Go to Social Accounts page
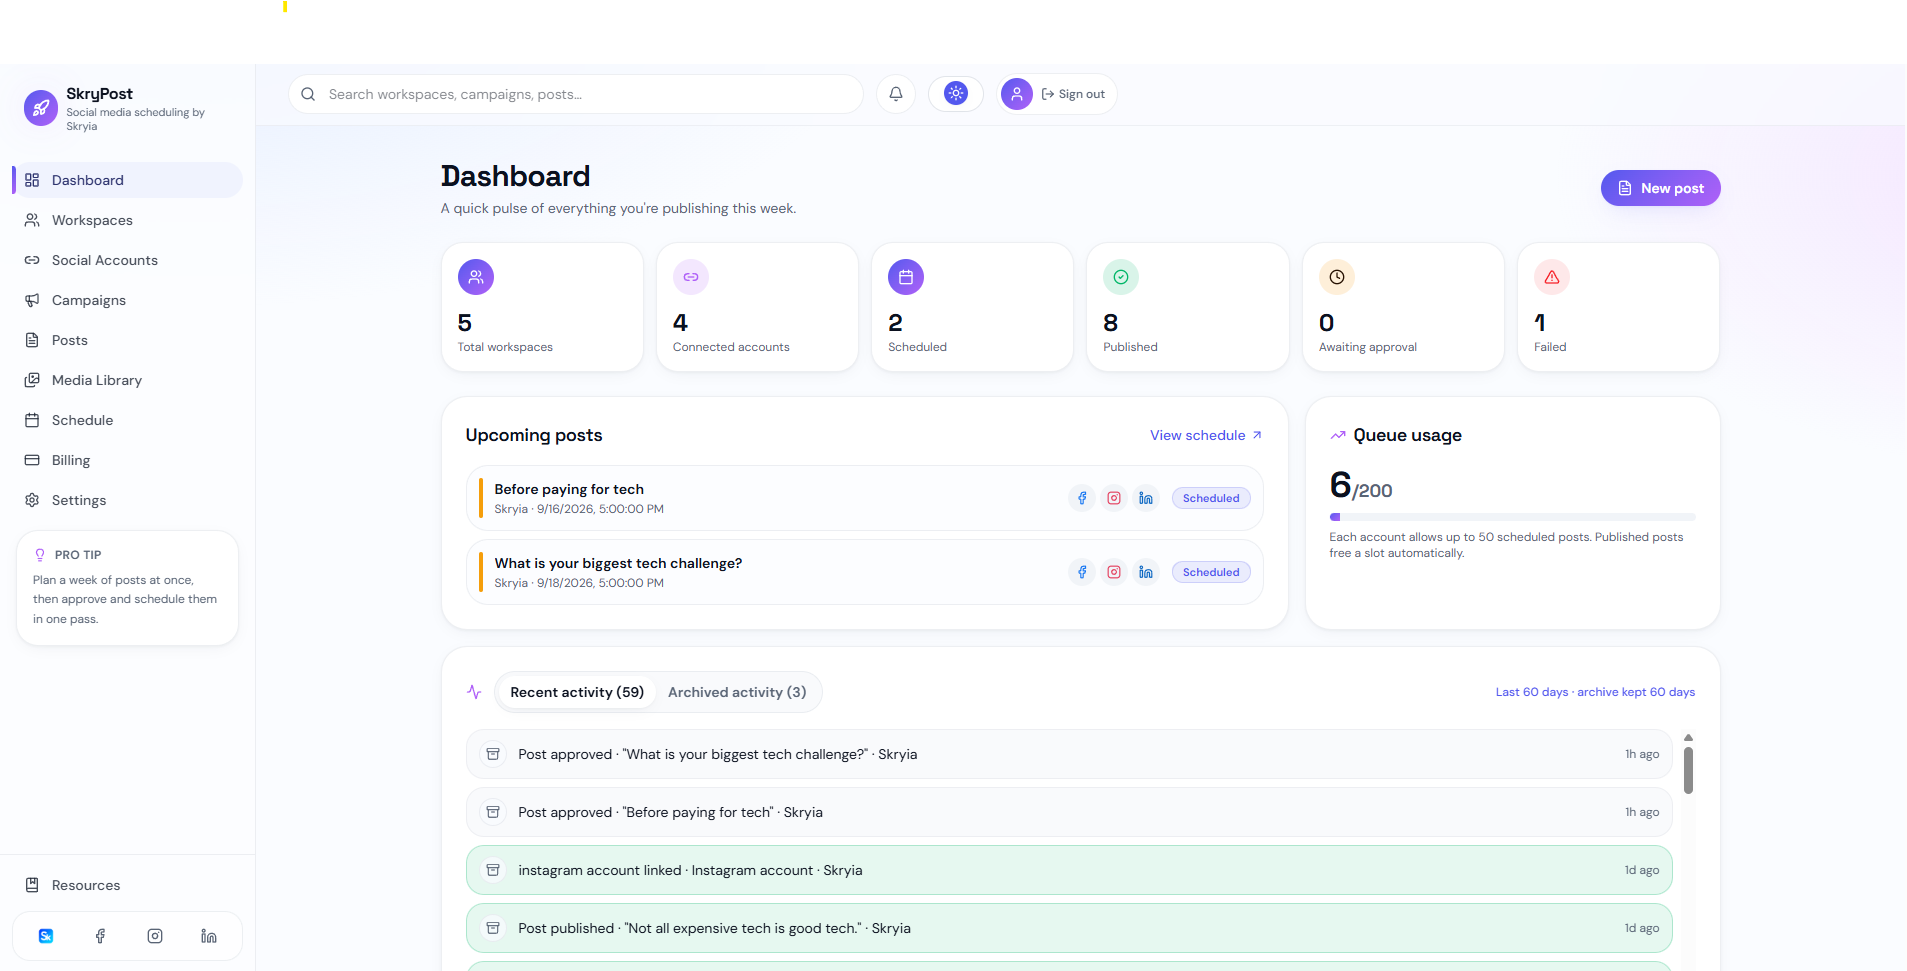Image resolution: width=1907 pixels, height=971 pixels. (x=127, y=260)
